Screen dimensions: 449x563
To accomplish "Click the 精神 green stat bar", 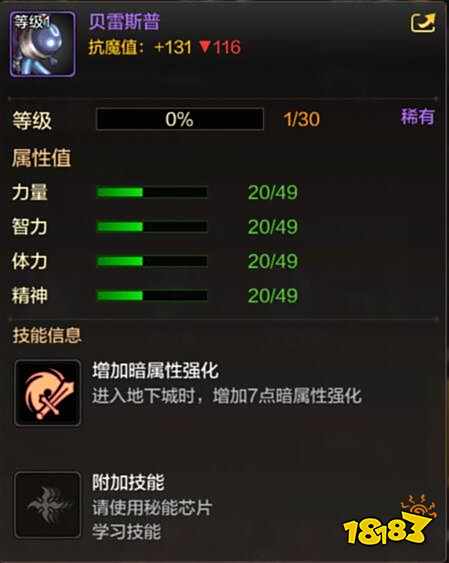I will (x=152, y=296).
